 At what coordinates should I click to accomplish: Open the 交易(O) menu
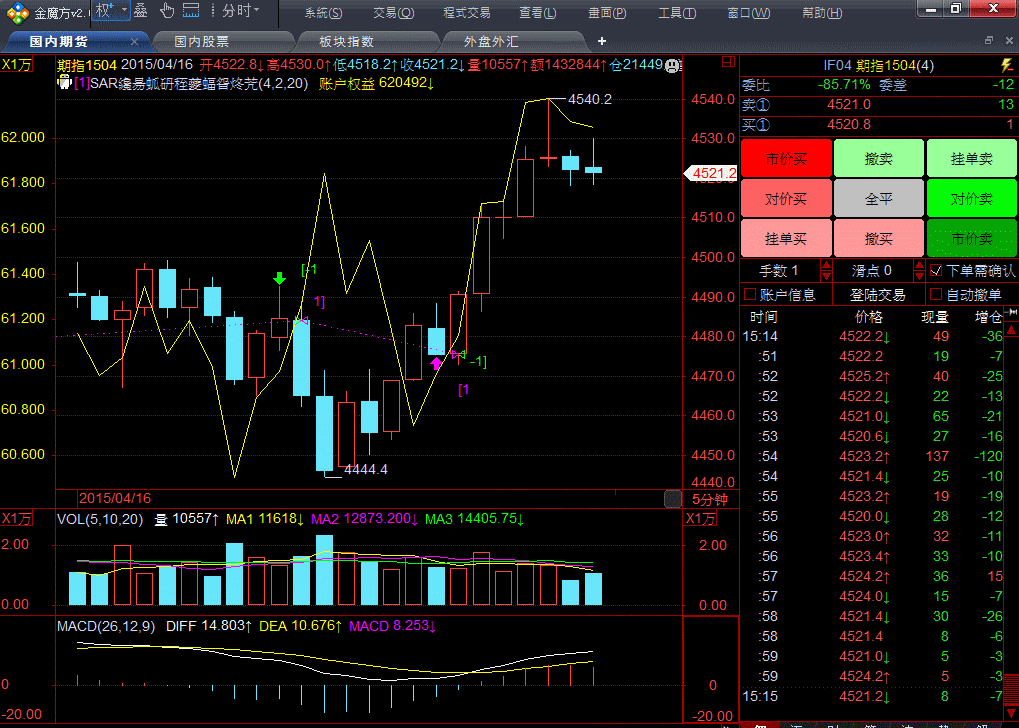click(x=393, y=12)
